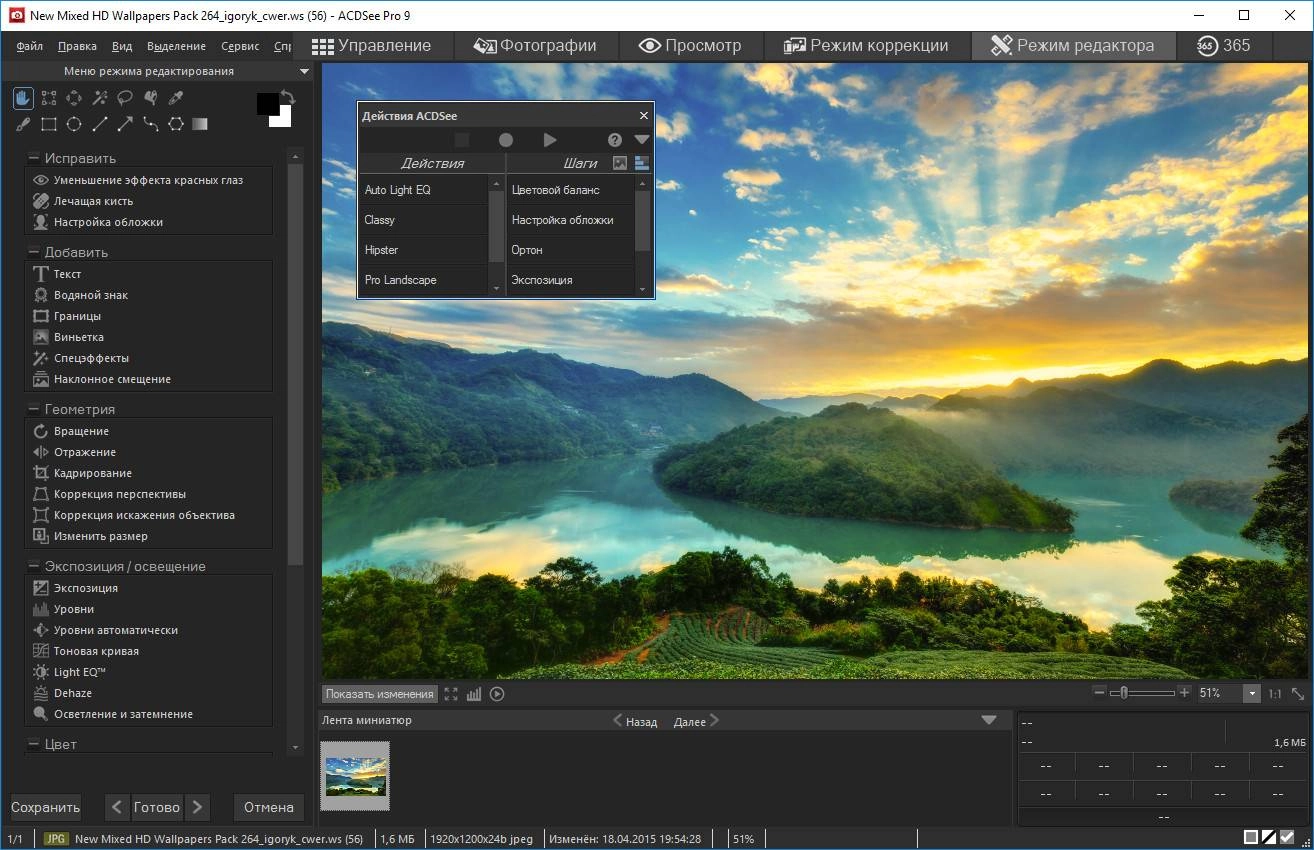
Task: Click zoom in plus button
Action: coord(1185,692)
